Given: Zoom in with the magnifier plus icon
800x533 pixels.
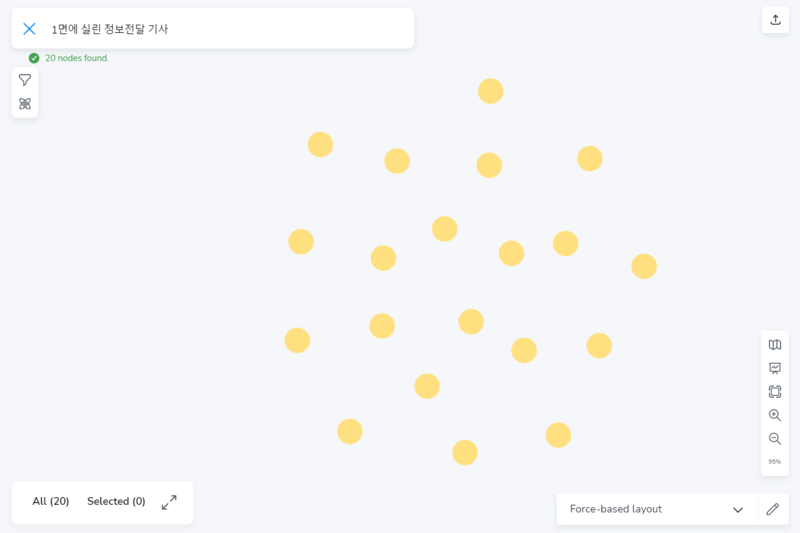Looking at the screenshot, I should click(775, 415).
